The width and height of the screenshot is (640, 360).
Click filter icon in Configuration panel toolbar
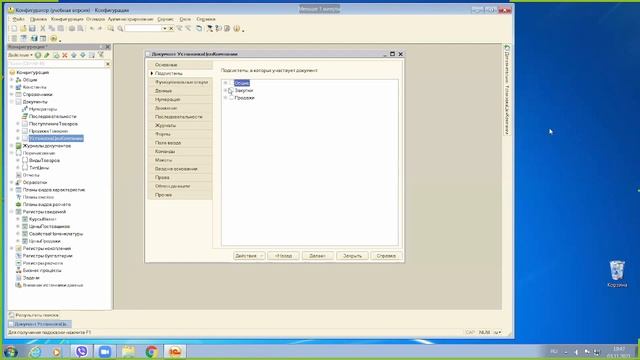click(x=101, y=55)
